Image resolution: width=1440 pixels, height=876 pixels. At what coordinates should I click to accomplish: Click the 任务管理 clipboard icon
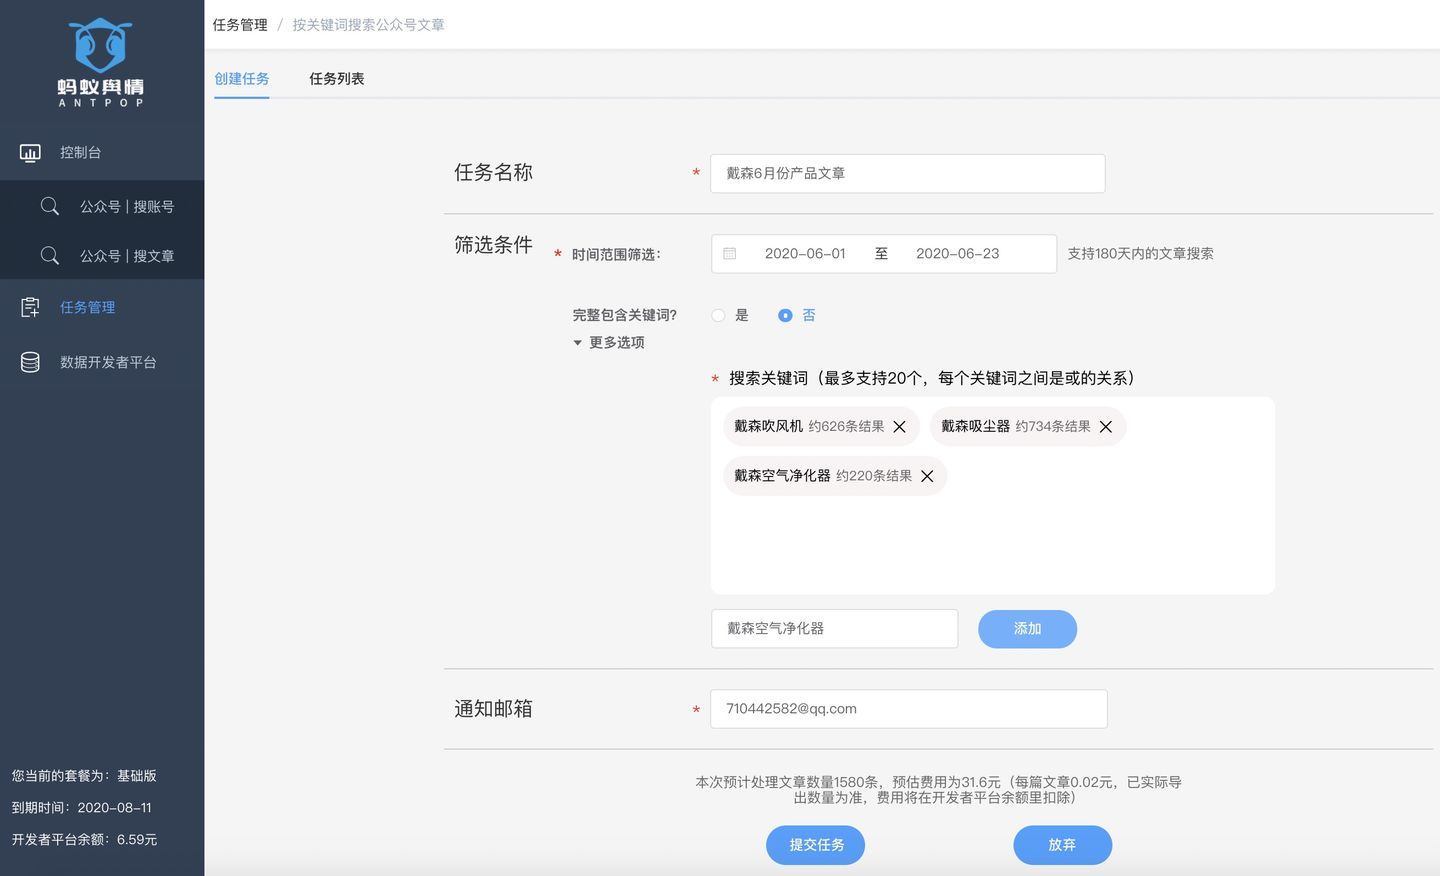pyautogui.click(x=30, y=307)
